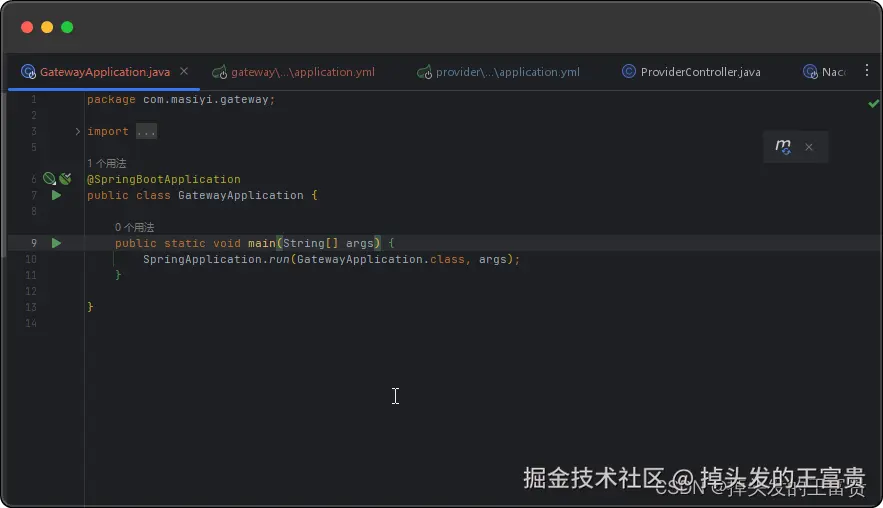The width and height of the screenshot is (883, 508).
Task: Click closing brace on line 13
Action: pos(90,307)
